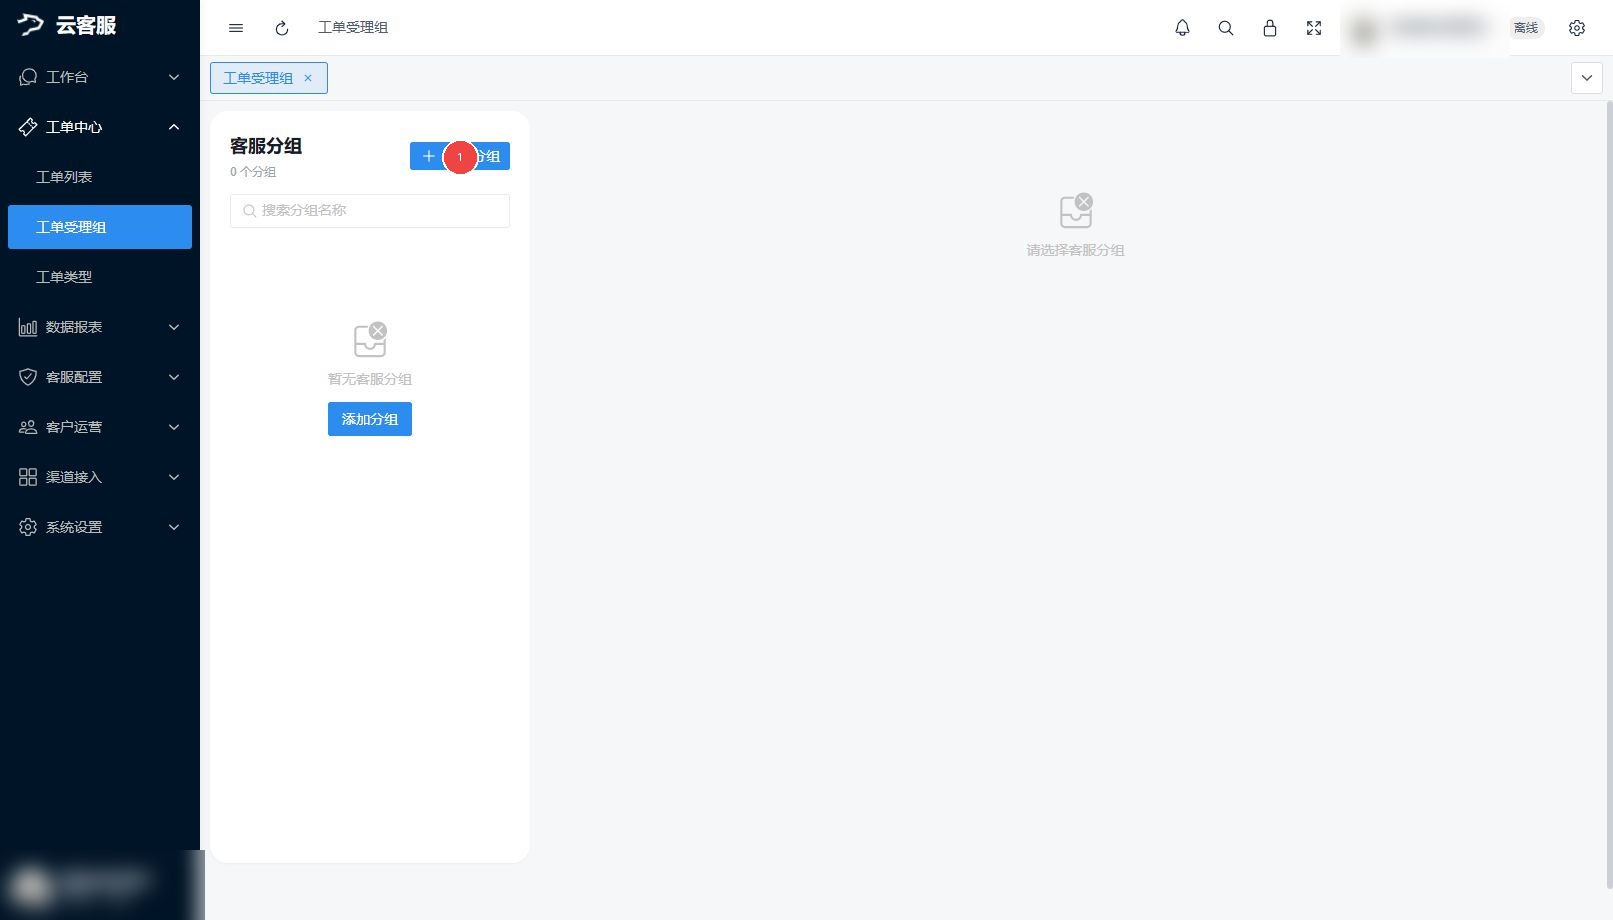
Task: Open notifications bell icon
Action: click(1182, 28)
